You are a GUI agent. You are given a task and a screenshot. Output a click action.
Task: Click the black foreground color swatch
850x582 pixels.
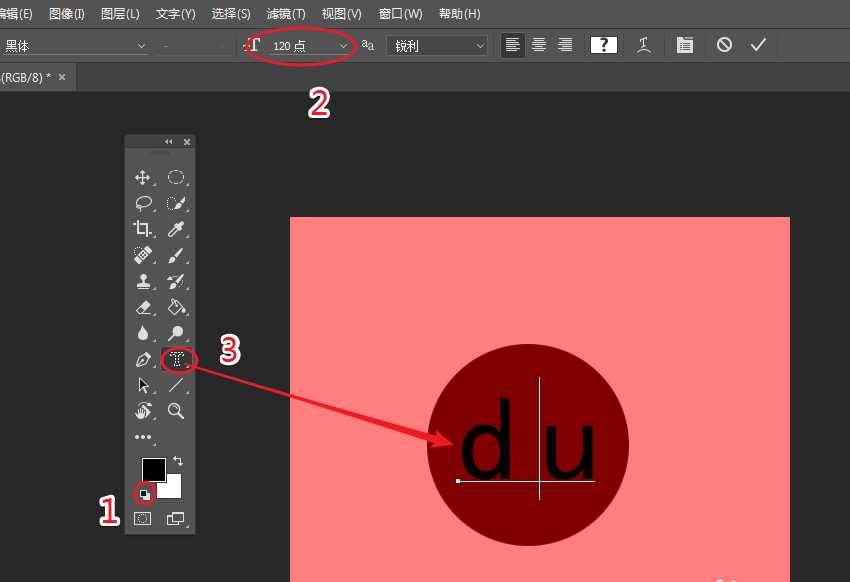(x=153, y=469)
